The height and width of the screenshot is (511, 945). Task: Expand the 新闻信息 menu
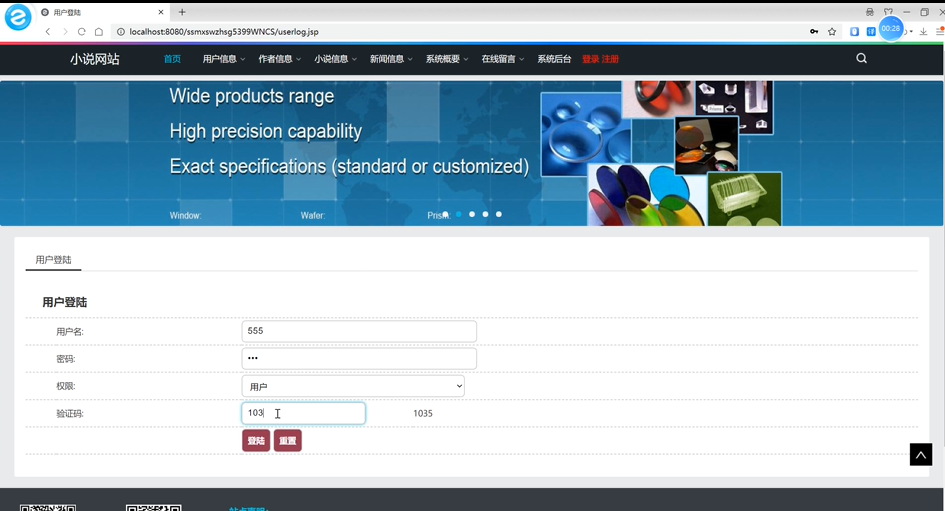(x=391, y=59)
